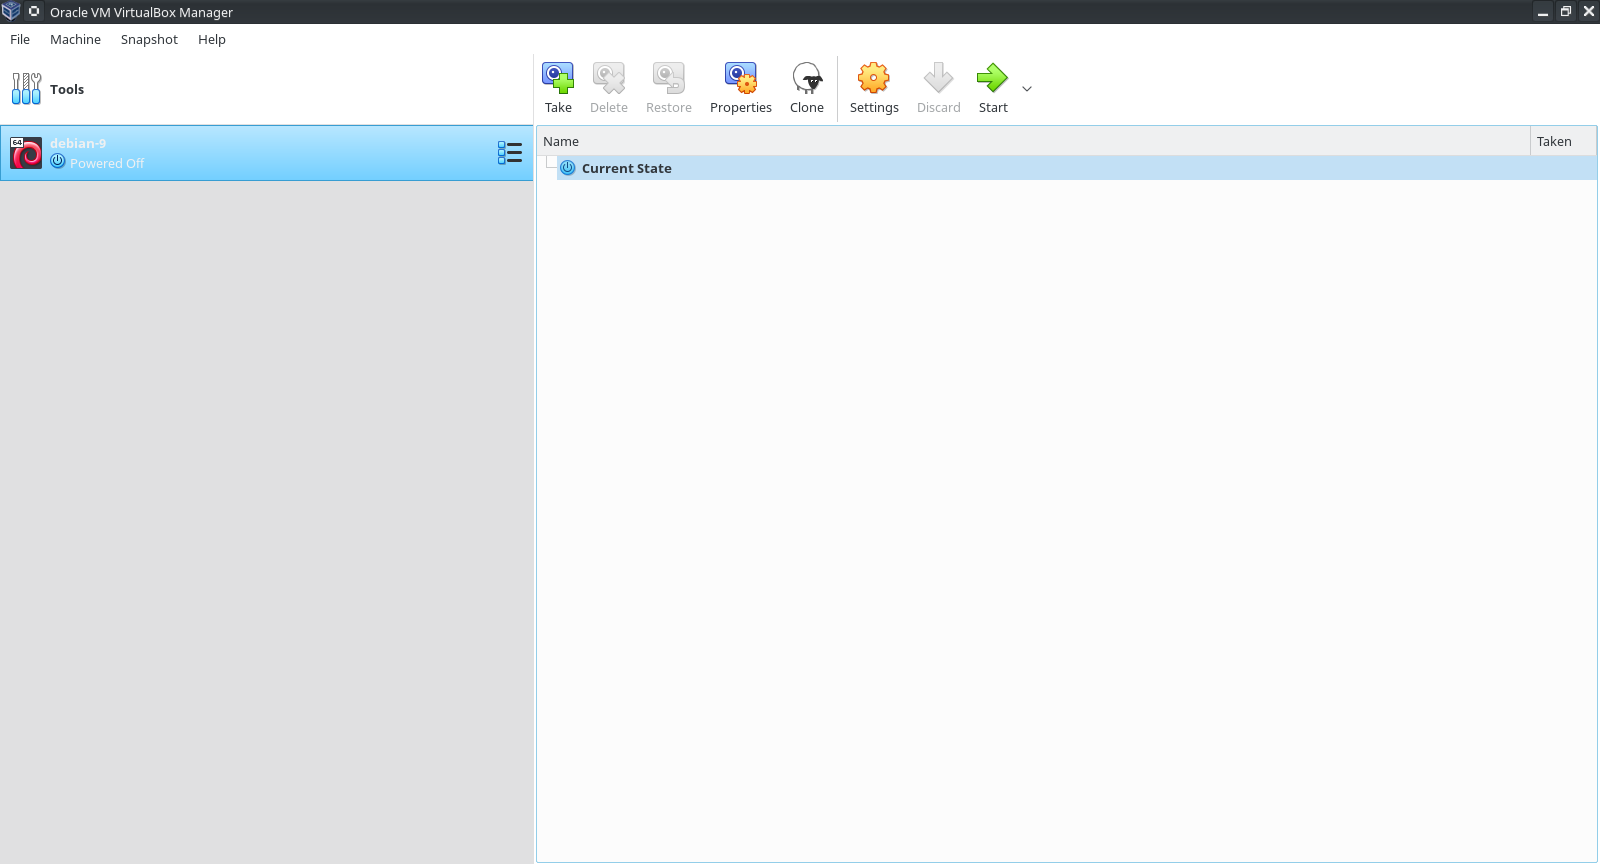This screenshot has width=1600, height=864.
Task: Open the Snapshot menu
Action: [x=149, y=40]
